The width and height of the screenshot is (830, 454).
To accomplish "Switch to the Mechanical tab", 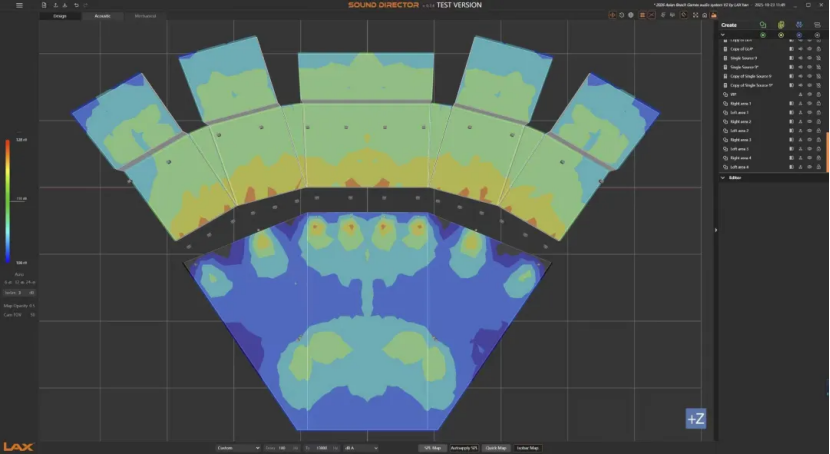I will coord(145,16).
